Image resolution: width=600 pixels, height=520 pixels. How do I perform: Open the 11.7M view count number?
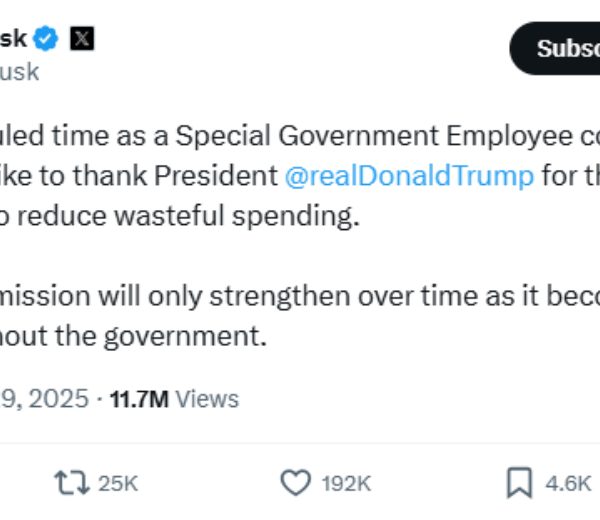pyautogui.click(x=142, y=399)
